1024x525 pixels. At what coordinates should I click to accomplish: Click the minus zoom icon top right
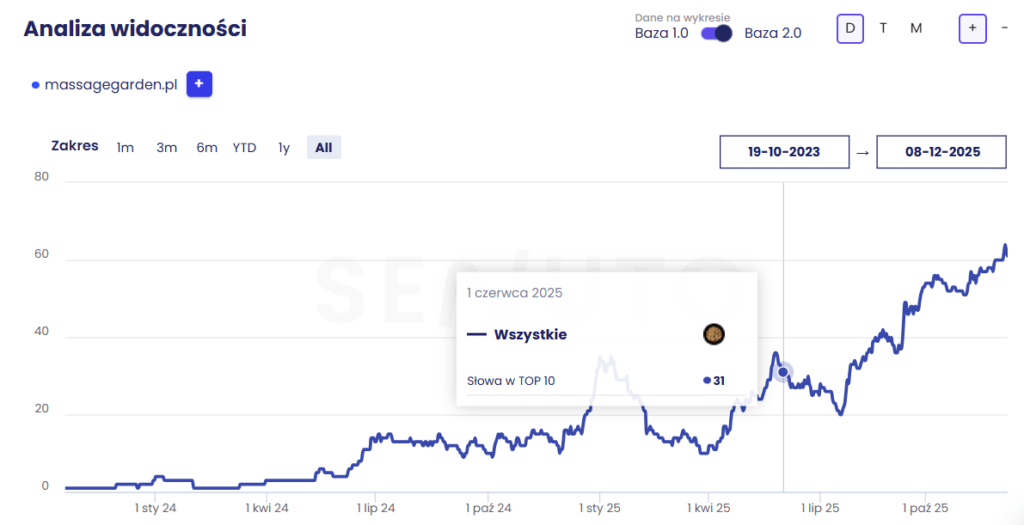tap(1004, 28)
